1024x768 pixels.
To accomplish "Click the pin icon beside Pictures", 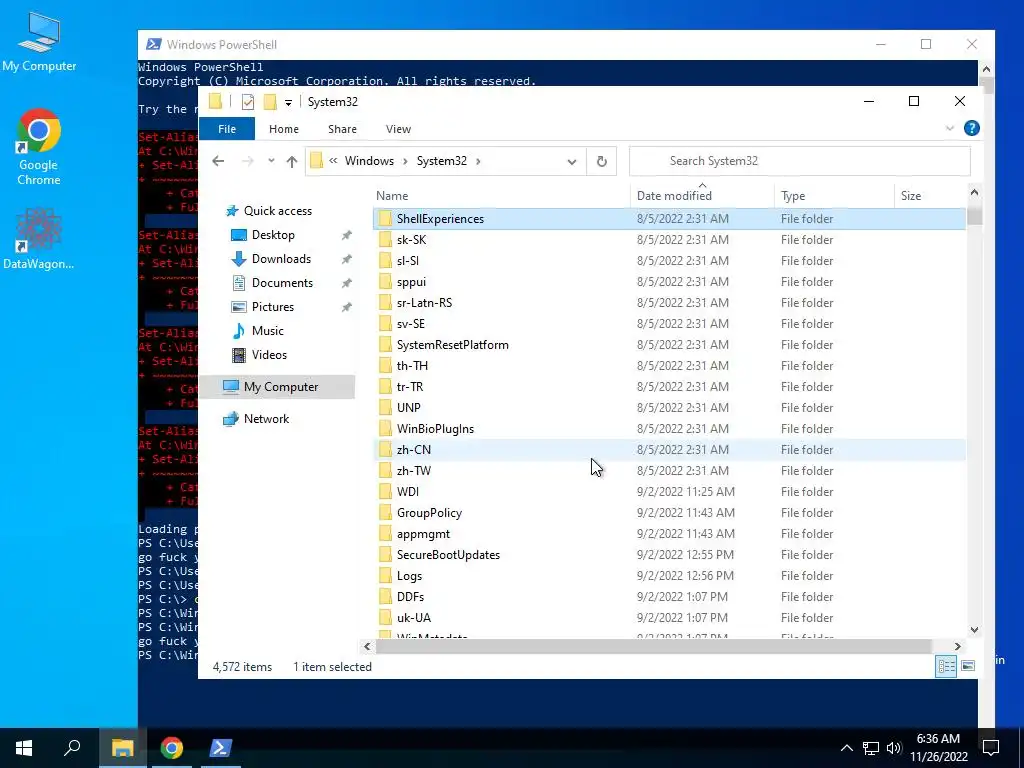I will point(347,307).
